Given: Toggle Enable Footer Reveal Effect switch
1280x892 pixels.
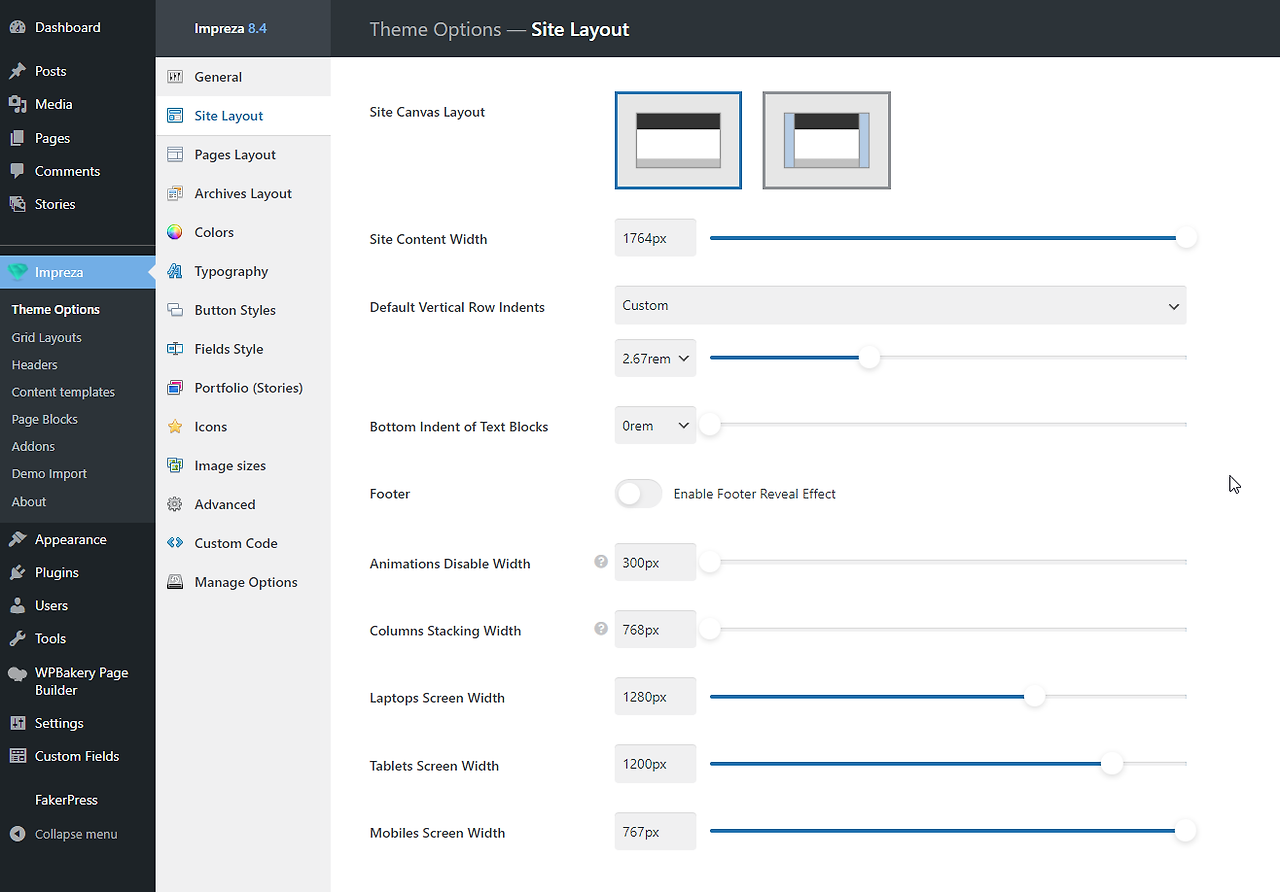Looking at the screenshot, I should click(x=638, y=493).
